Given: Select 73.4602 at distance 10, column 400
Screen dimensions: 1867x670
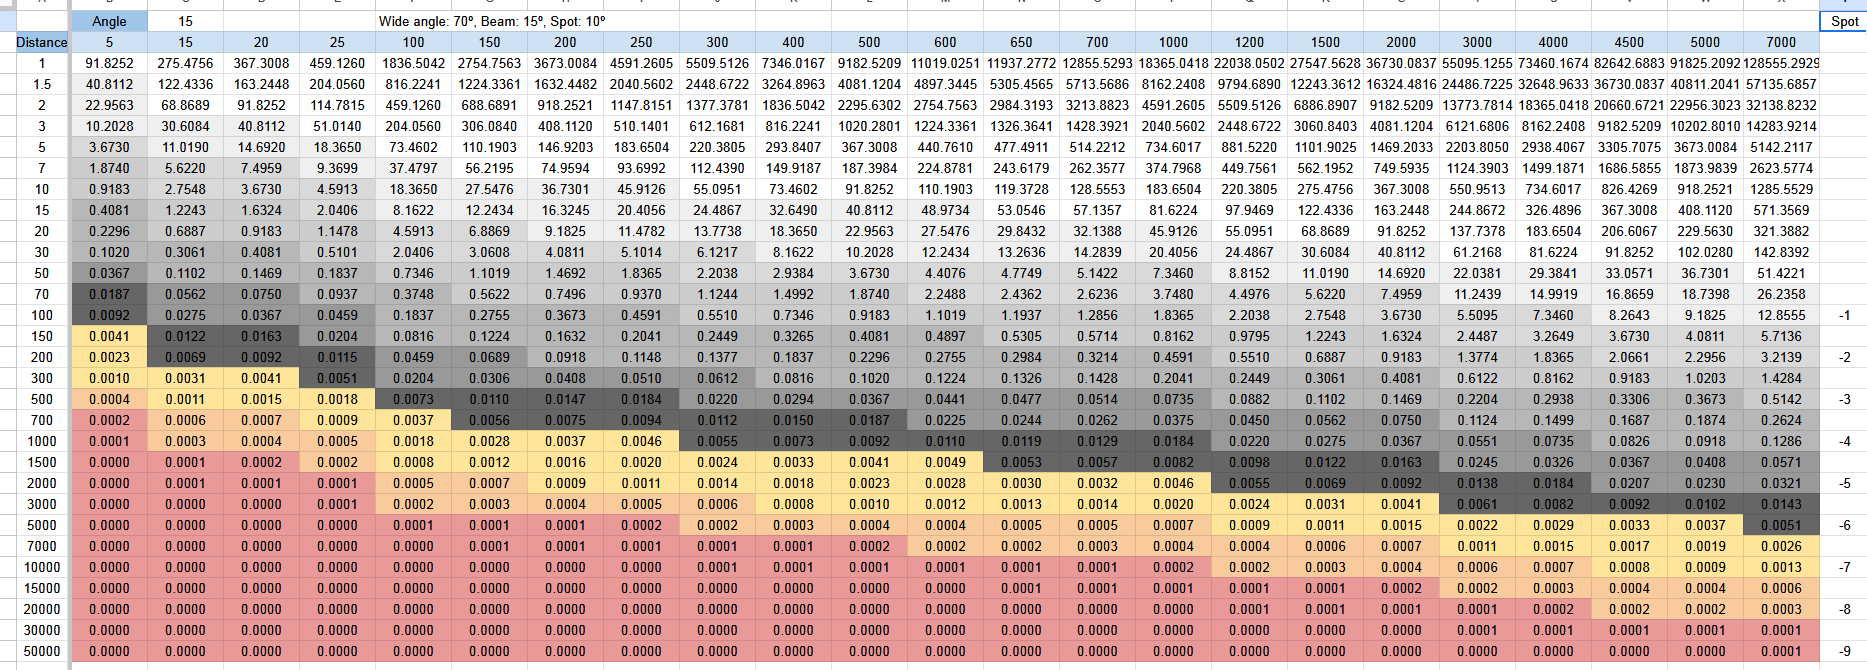Looking at the screenshot, I should coord(793,189).
